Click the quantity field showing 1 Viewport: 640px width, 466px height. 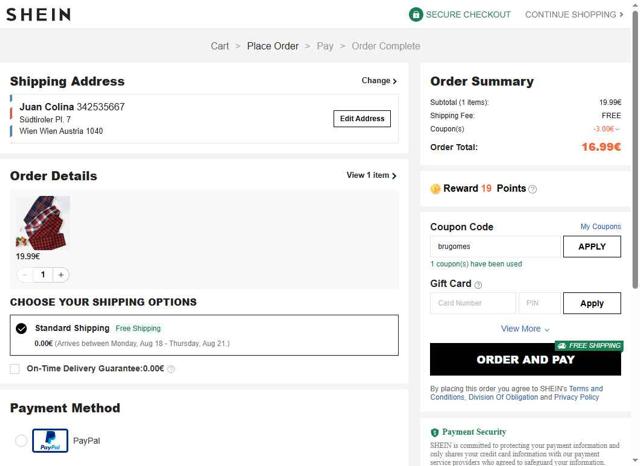point(43,275)
